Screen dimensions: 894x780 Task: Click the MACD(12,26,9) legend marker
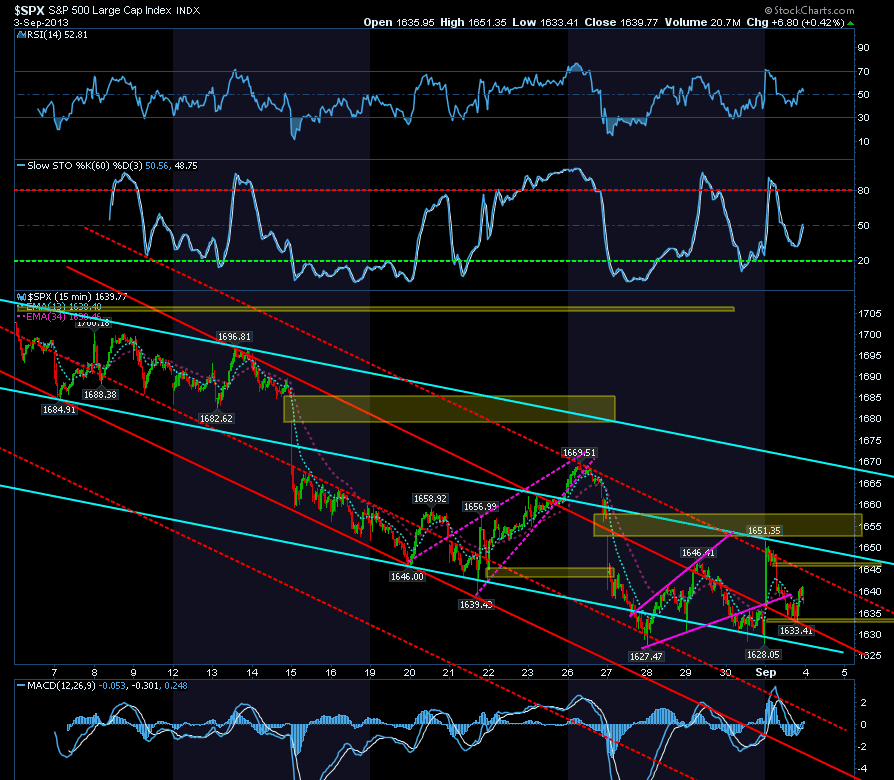pyautogui.click(x=21, y=686)
